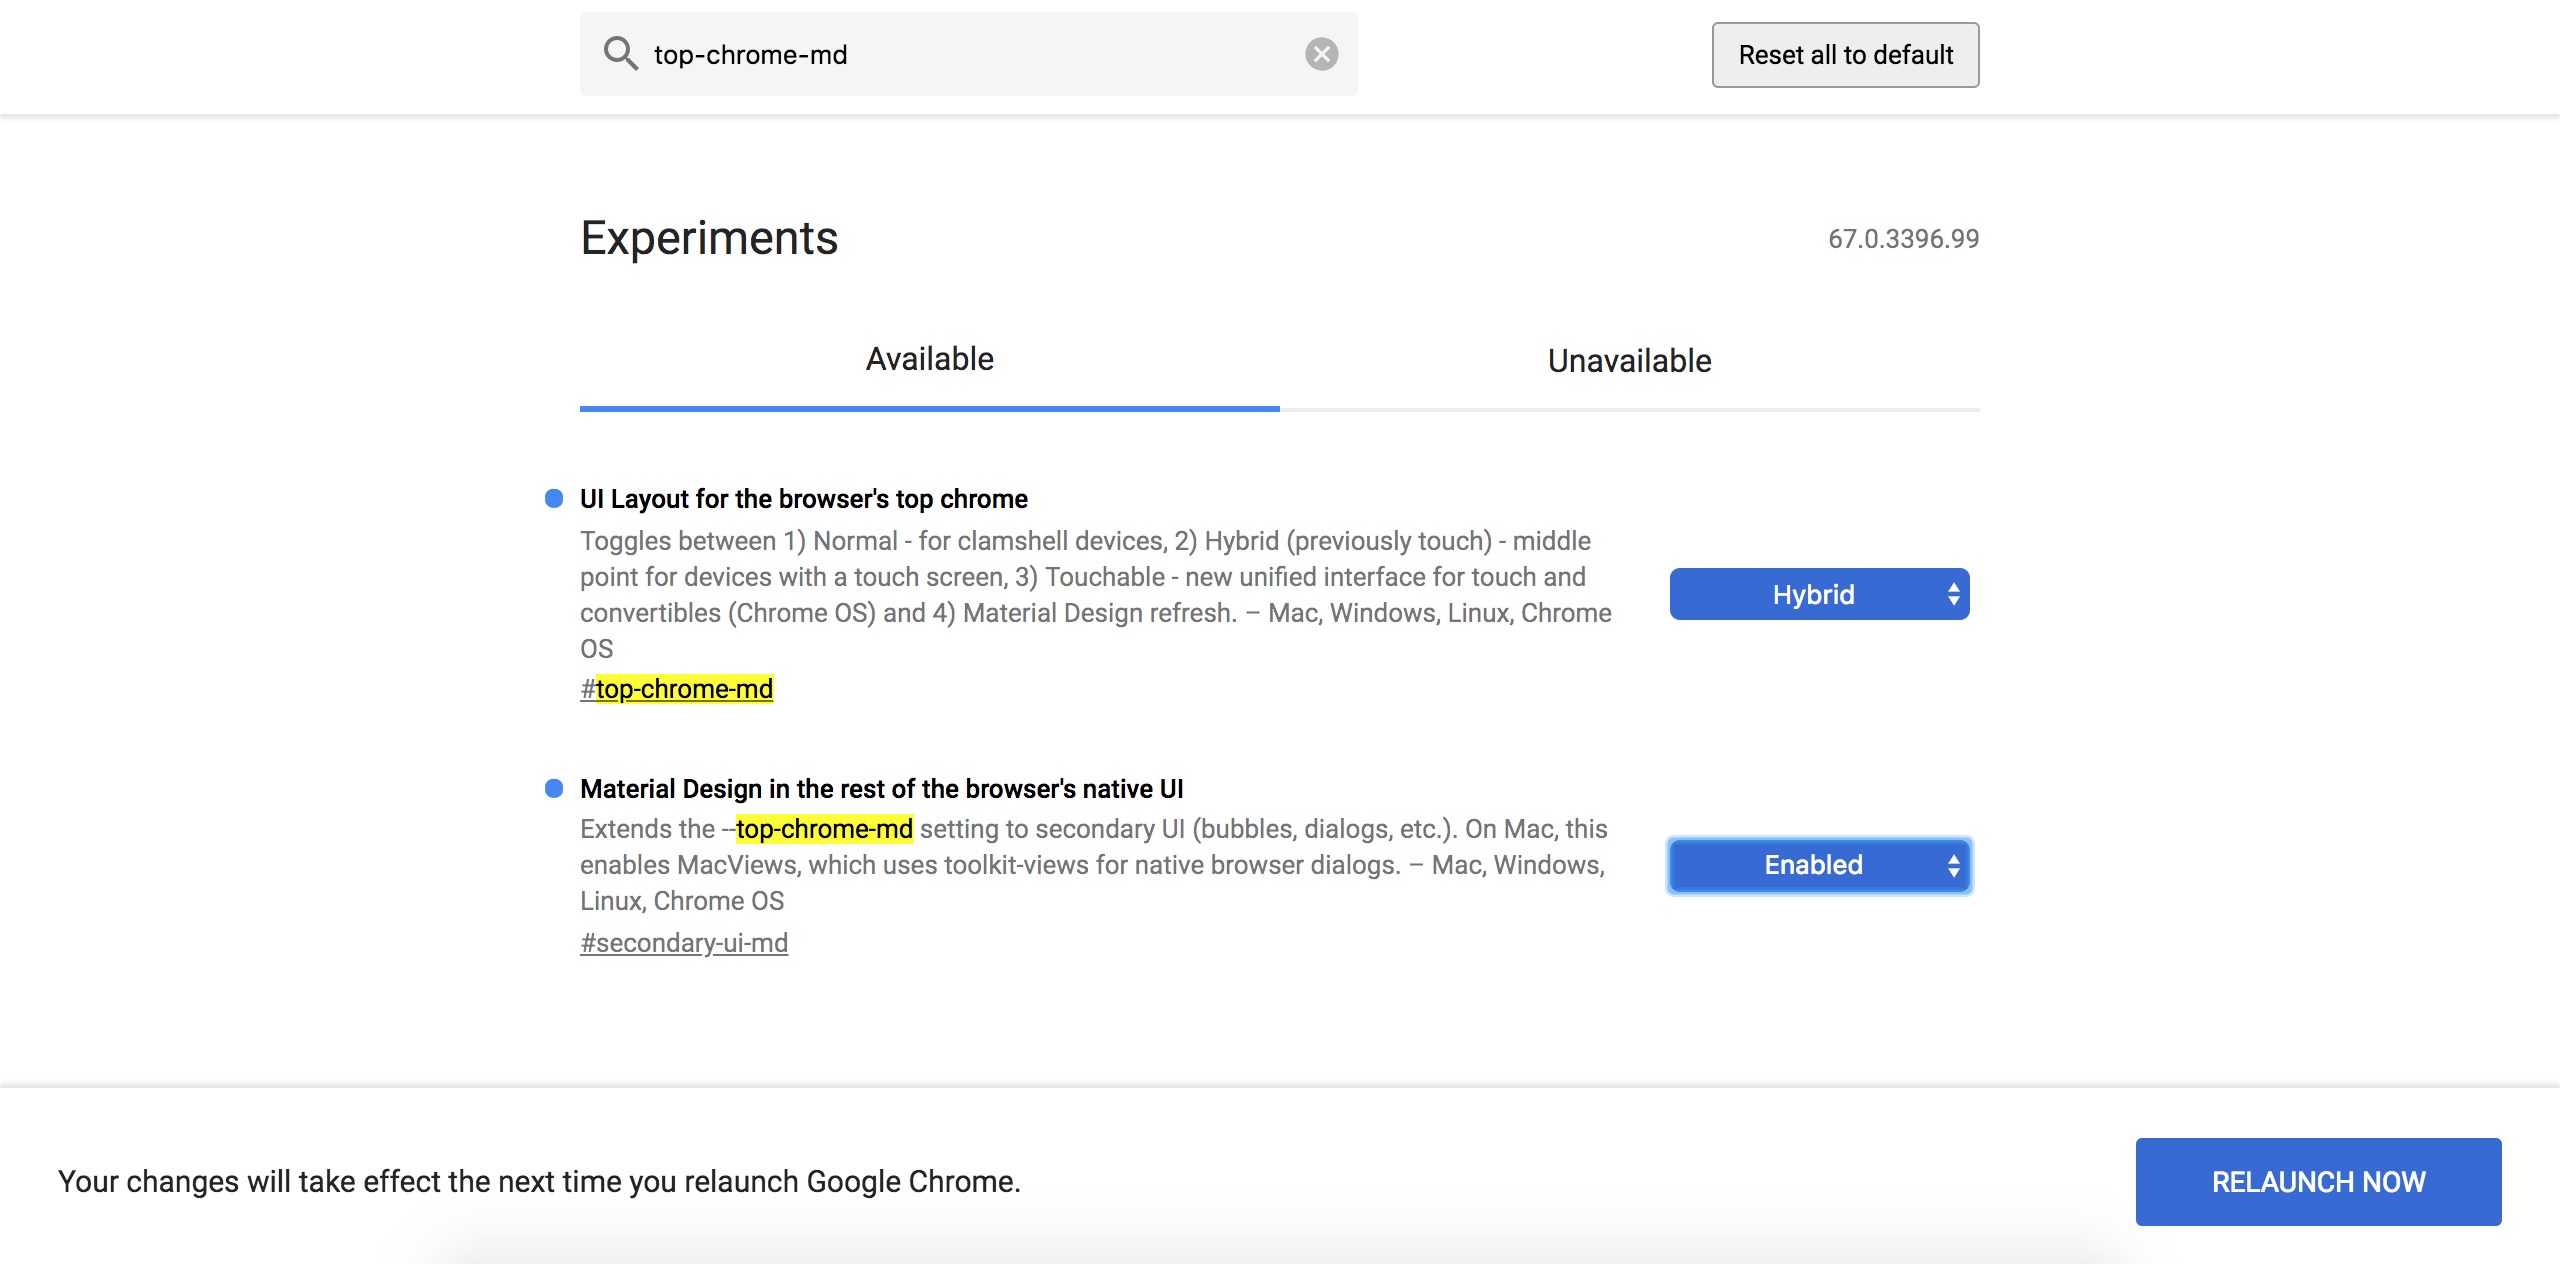Open the #secondary-ui-md flag link
2560x1264 pixels.
tap(684, 943)
